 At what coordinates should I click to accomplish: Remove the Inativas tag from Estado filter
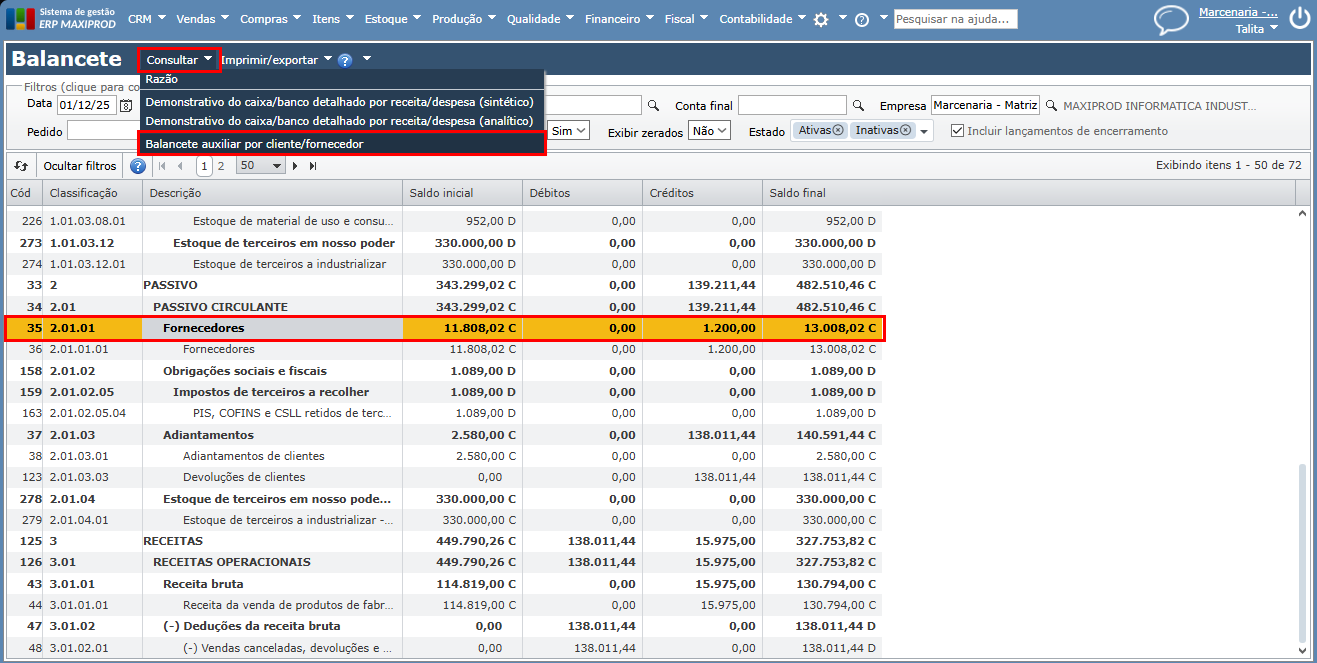[906, 130]
